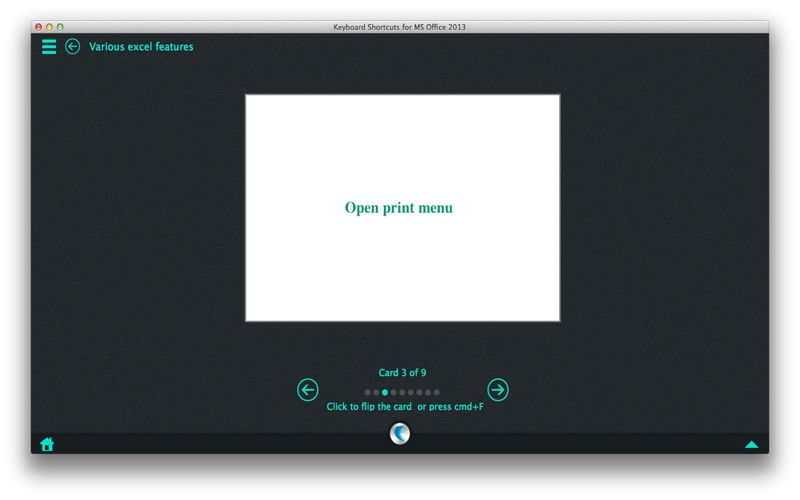Show the previous card with the left arrow

(x=308, y=390)
